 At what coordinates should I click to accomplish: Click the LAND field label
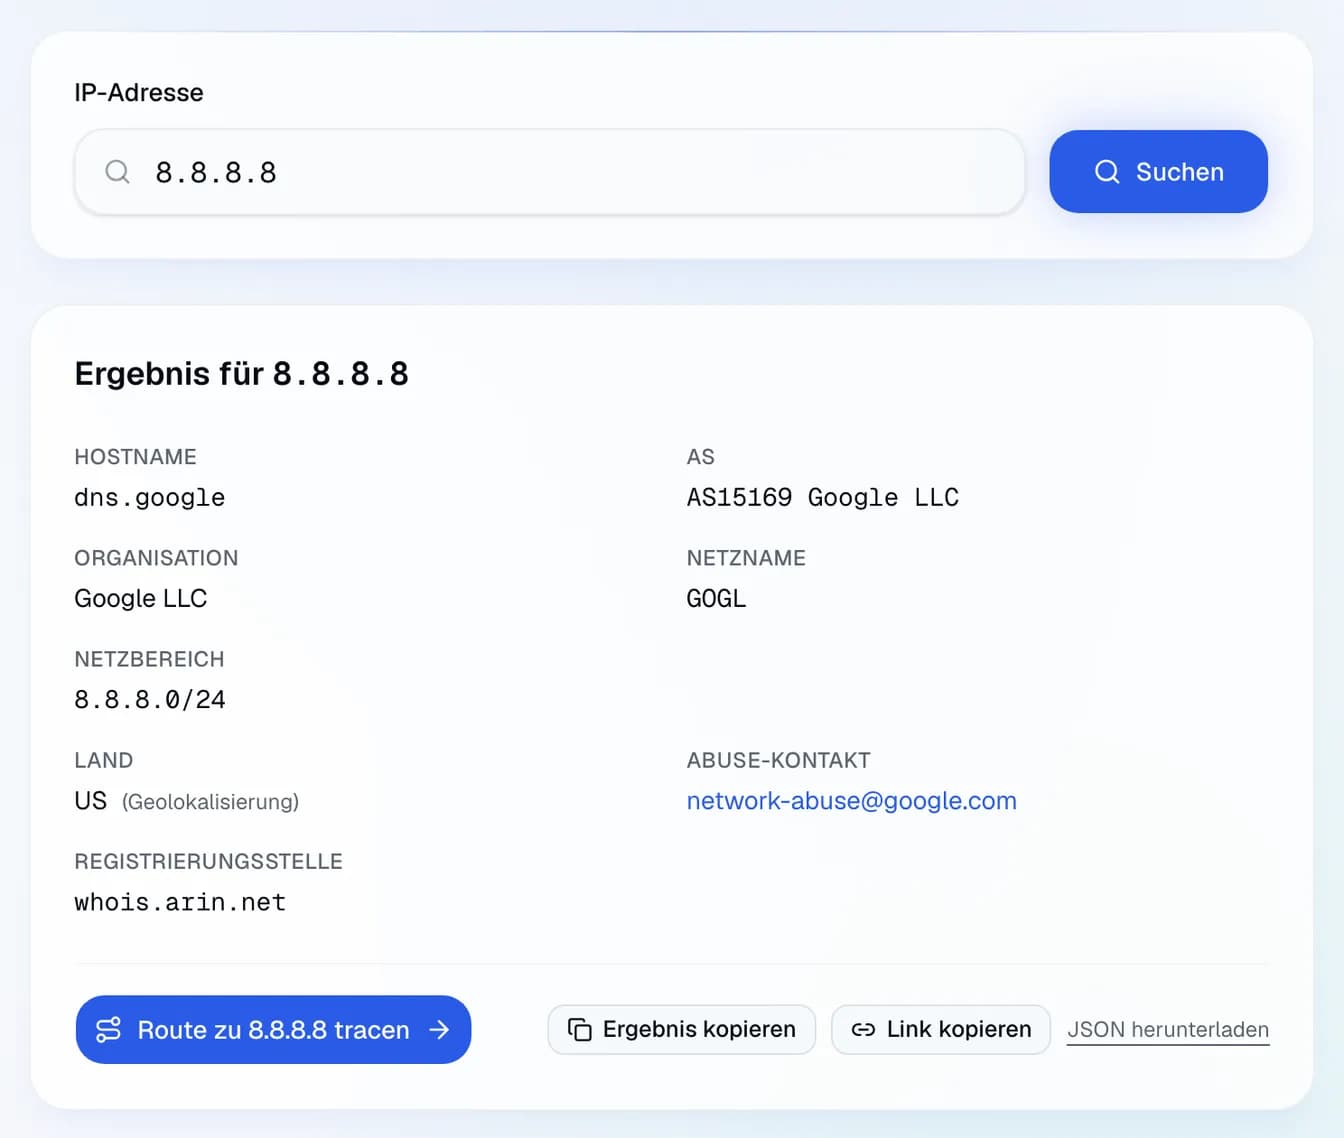(104, 760)
